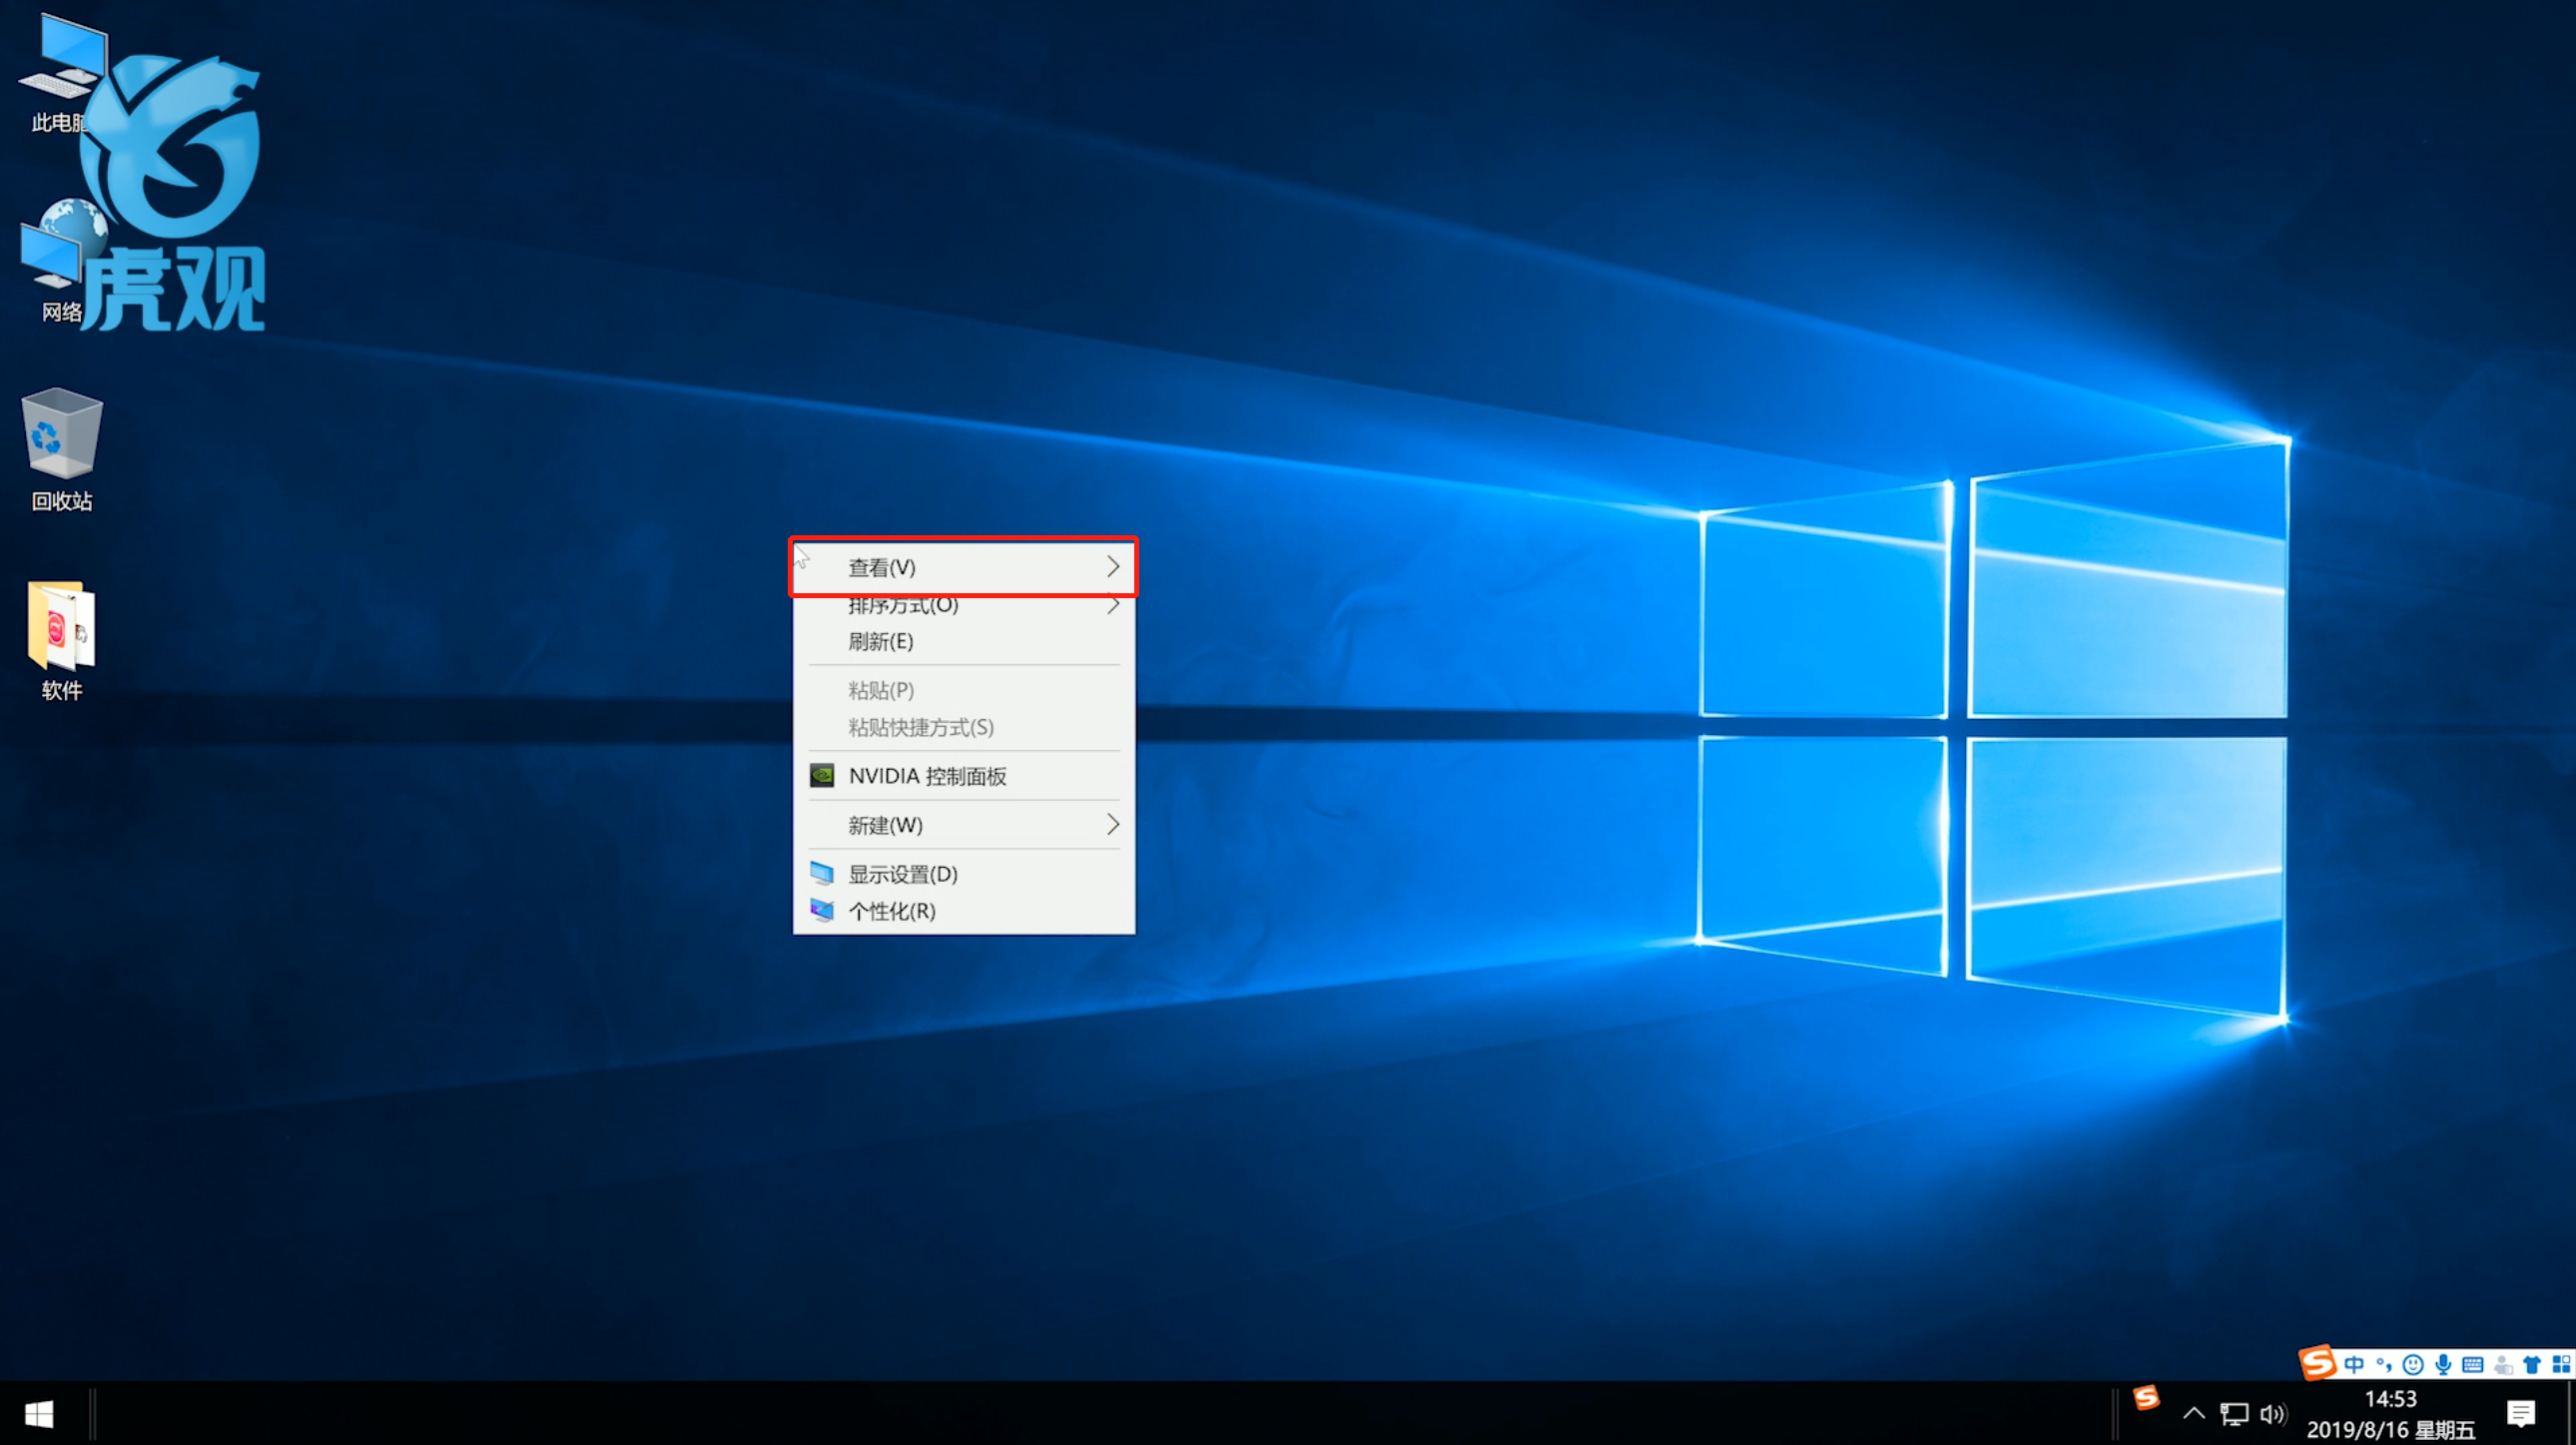
Task: Click the taskbar network status icon
Action: pyautogui.click(x=2234, y=1413)
